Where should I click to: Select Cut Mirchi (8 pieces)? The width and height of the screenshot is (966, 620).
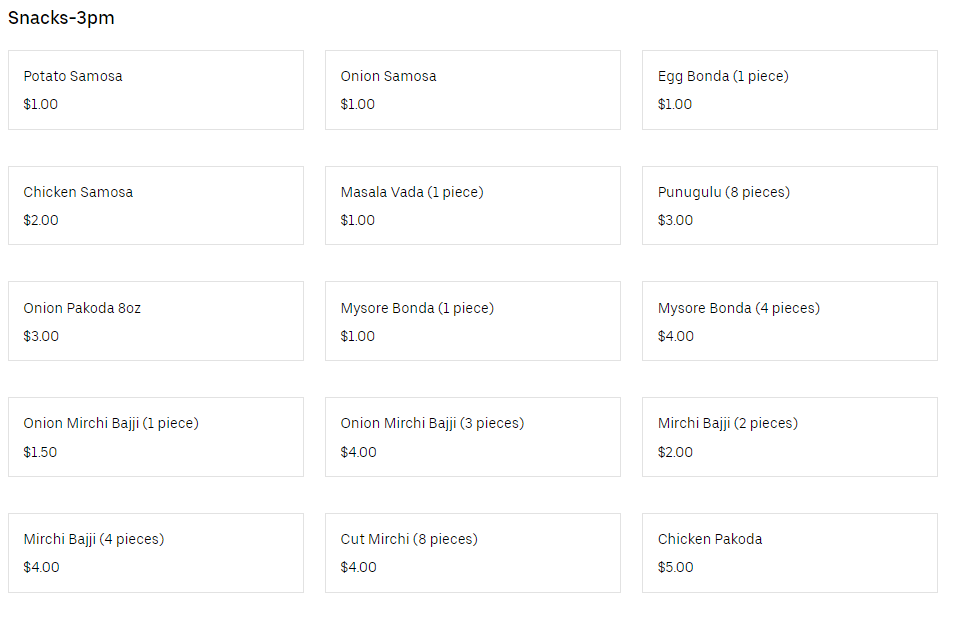click(x=472, y=553)
